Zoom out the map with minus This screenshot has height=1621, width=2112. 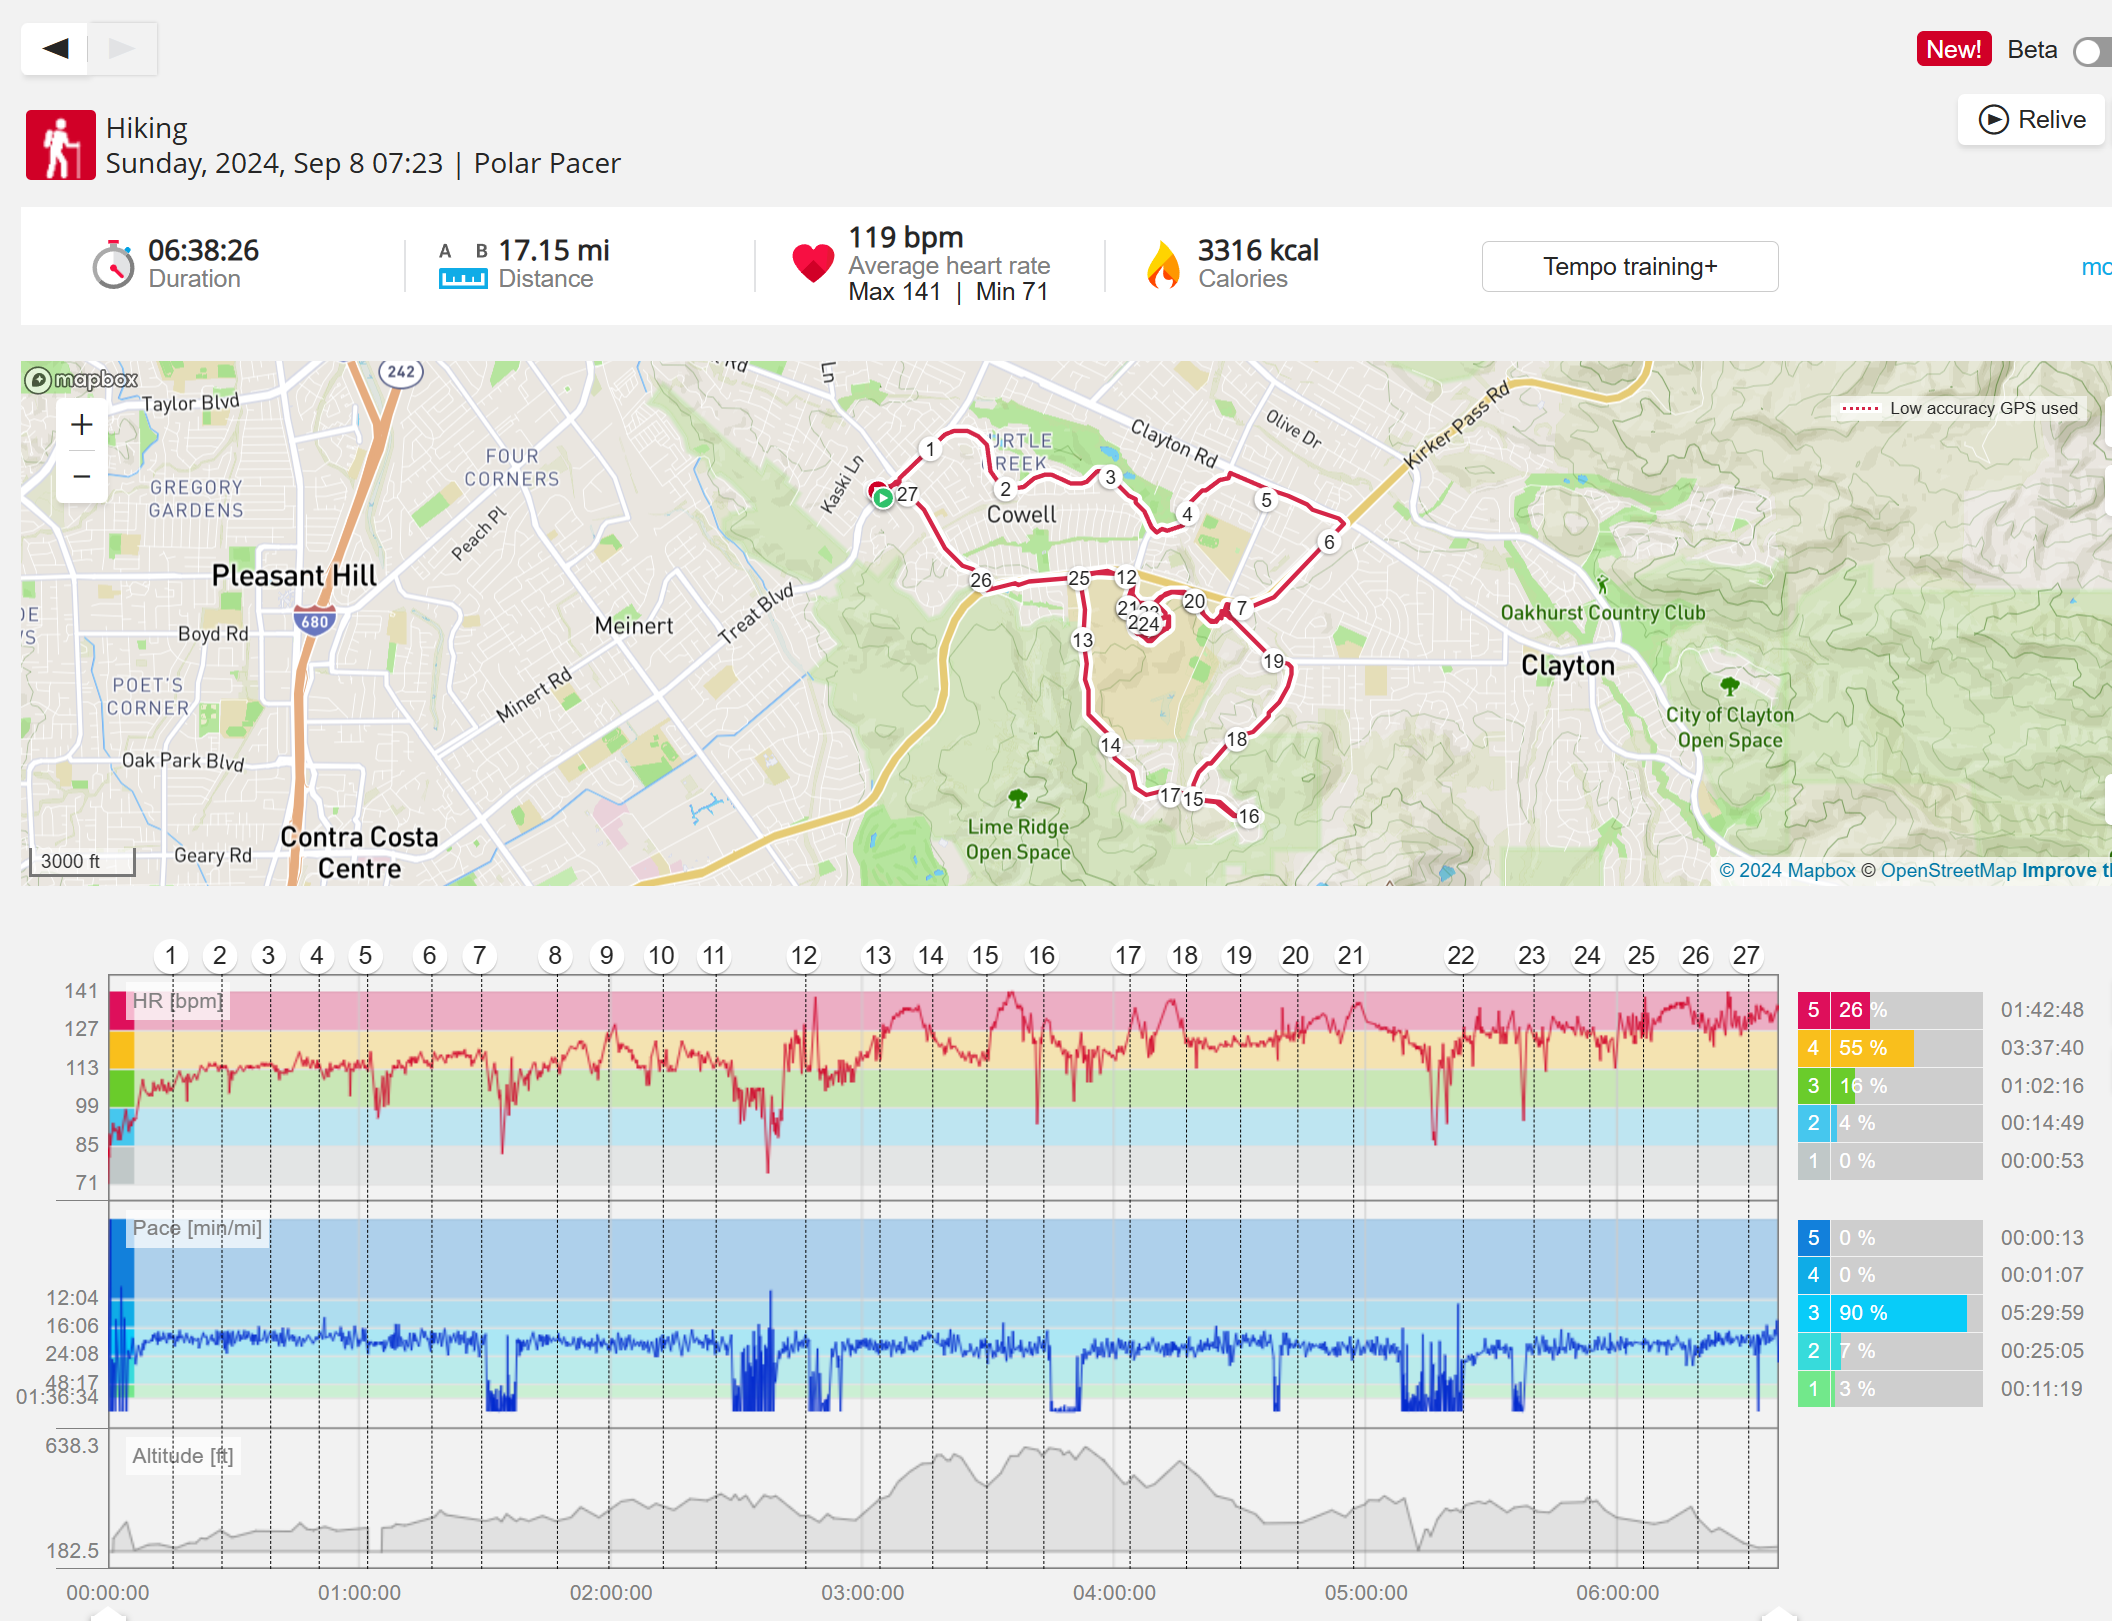82,476
